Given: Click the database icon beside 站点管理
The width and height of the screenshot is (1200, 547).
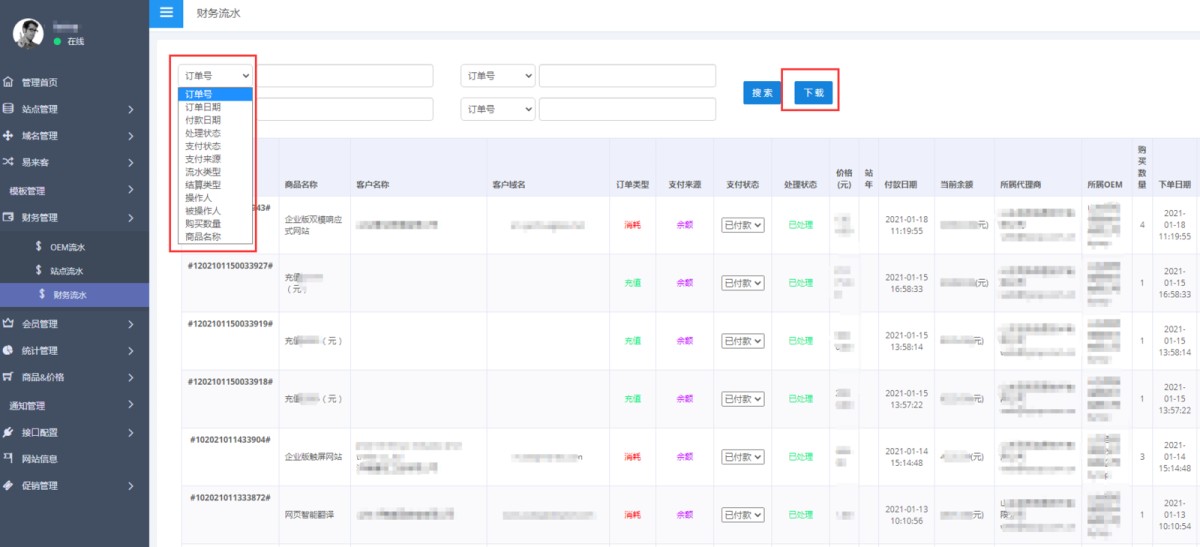Looking at the screenshot, I should 9,109.
